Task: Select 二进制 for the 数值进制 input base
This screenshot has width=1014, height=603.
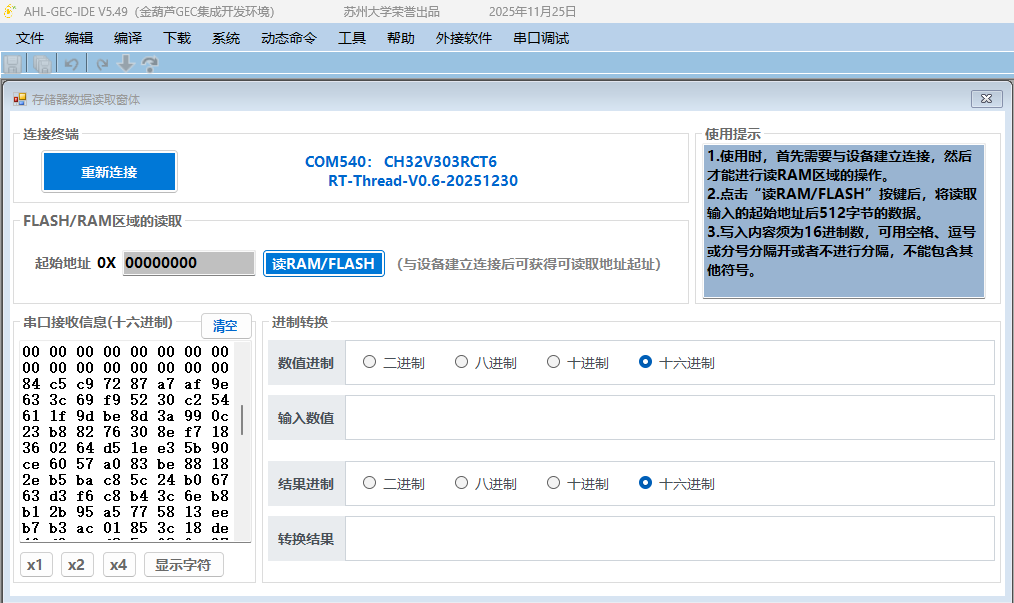Action: click(370, 362)
